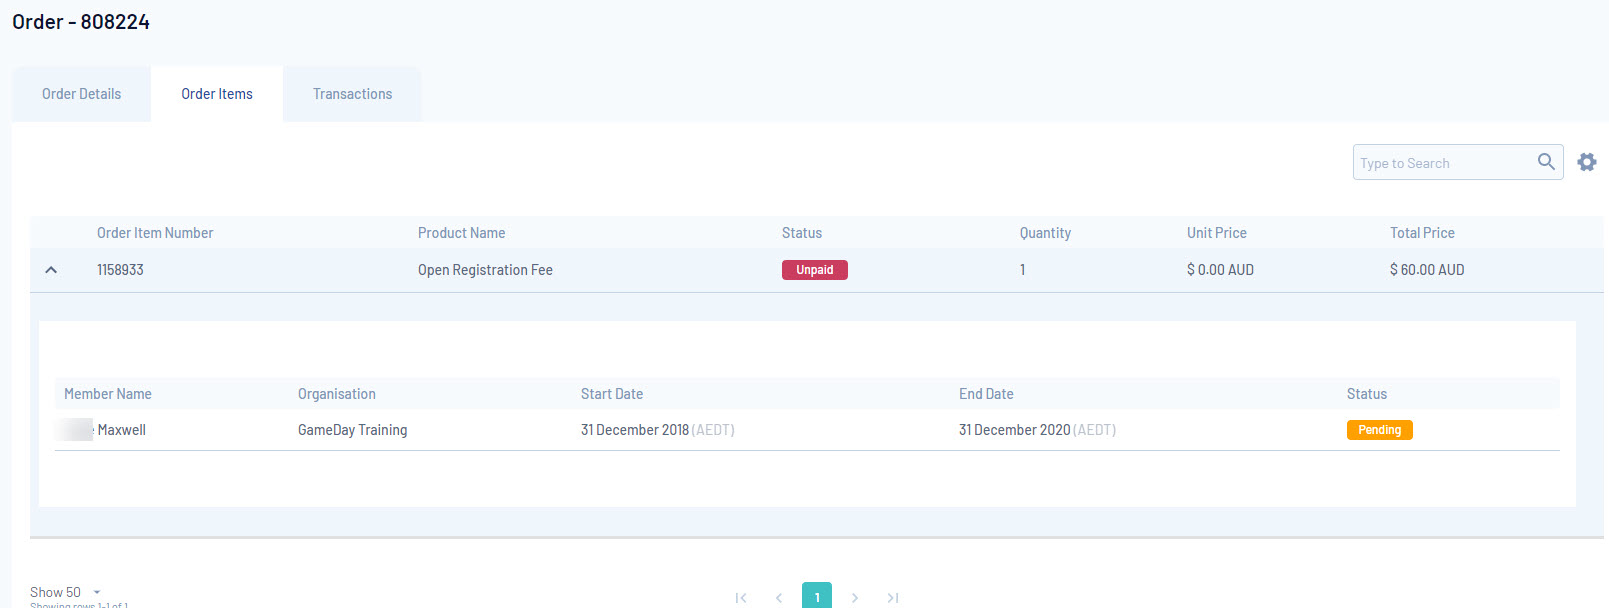Select the Order Items tab
Viewport: 1609px width, 608px height.
click(x=217, y=94)
